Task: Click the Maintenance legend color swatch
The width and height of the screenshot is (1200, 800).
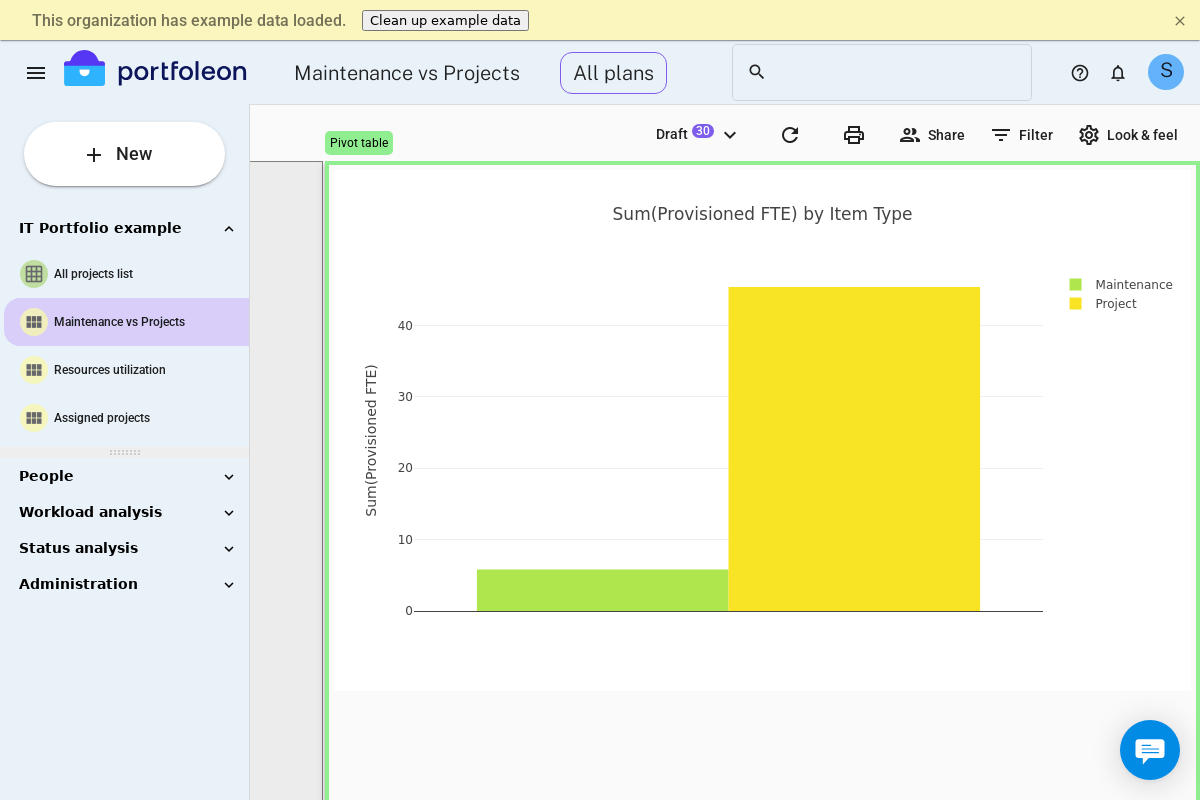Action: (1075, 285)
